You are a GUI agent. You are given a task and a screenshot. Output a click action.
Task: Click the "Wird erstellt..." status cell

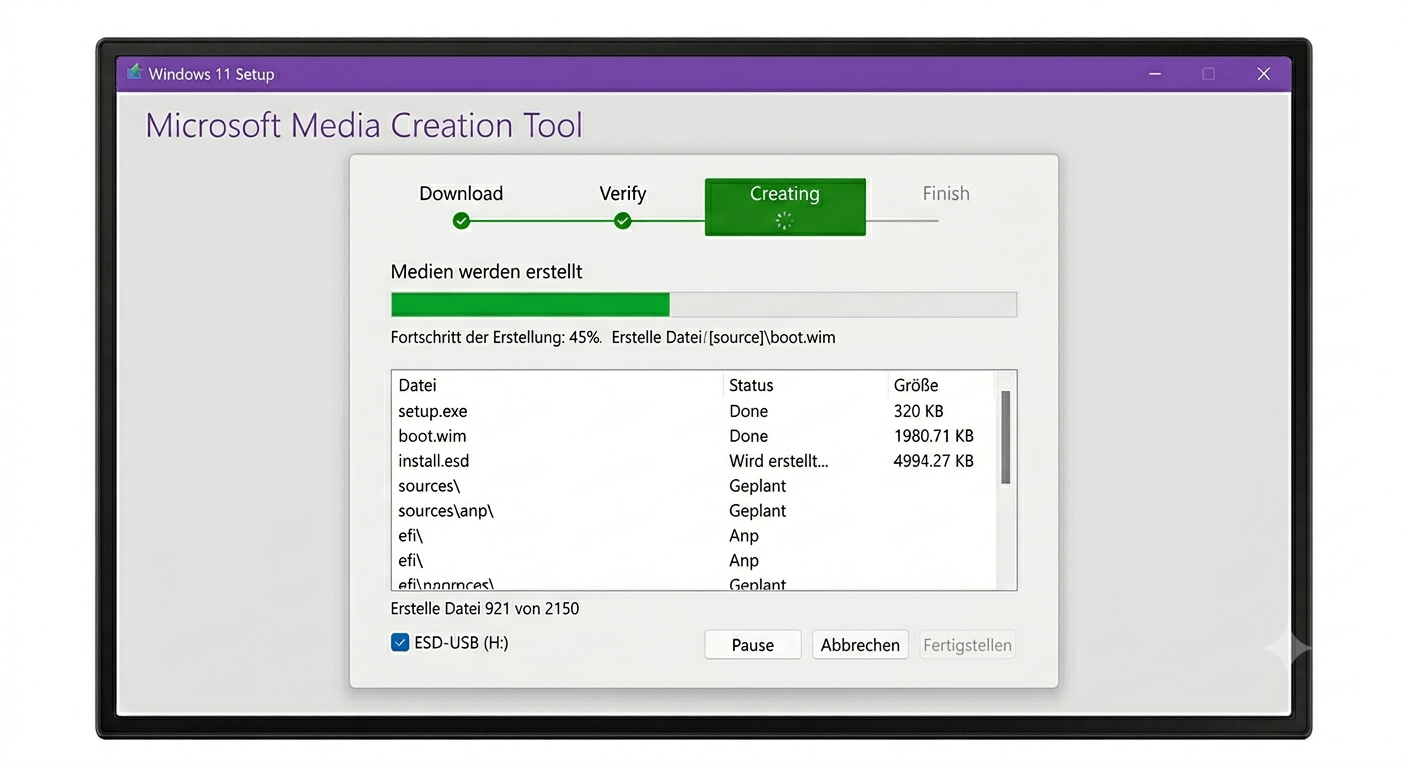pyautogui.click(x=779, y=461)
